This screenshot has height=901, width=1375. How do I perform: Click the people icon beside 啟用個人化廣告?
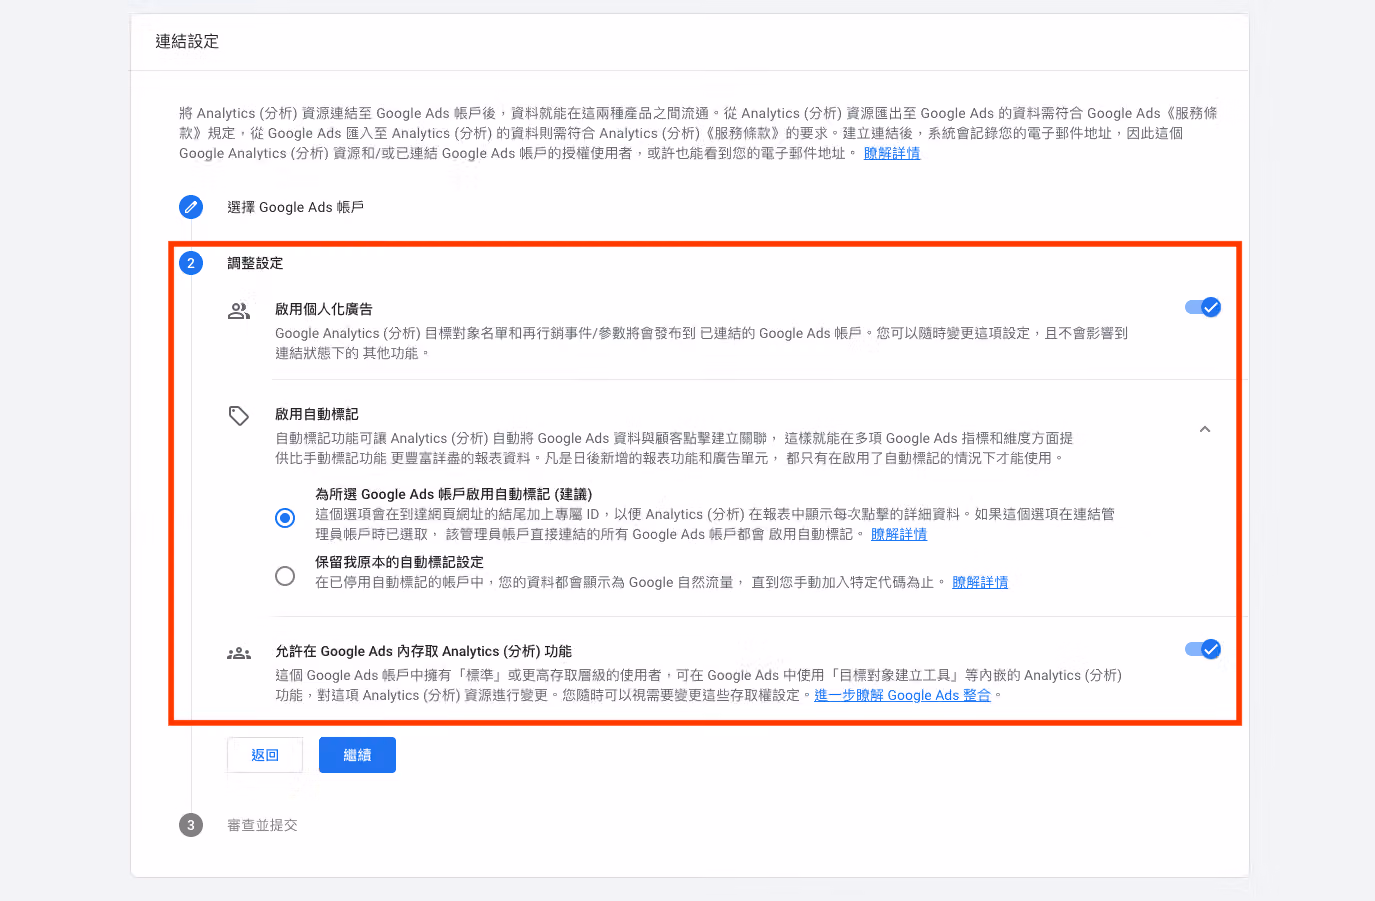point(239,311)
